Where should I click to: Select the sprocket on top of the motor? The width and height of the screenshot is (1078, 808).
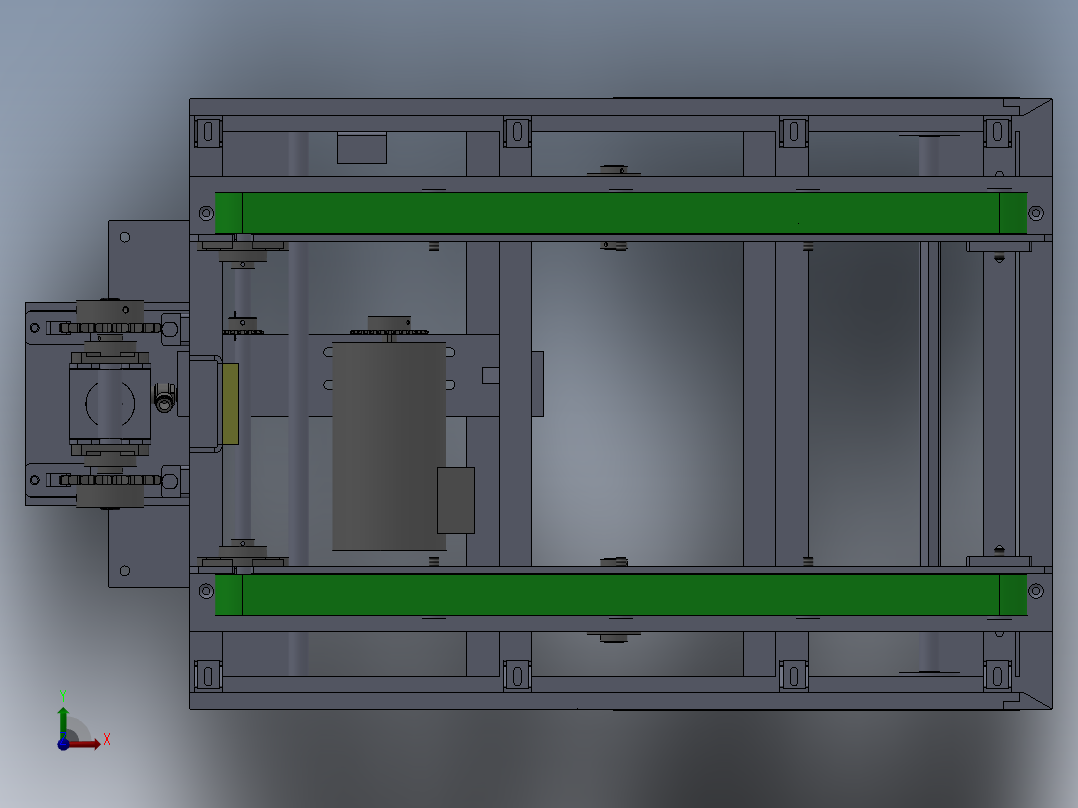click(x=389, y=332)
